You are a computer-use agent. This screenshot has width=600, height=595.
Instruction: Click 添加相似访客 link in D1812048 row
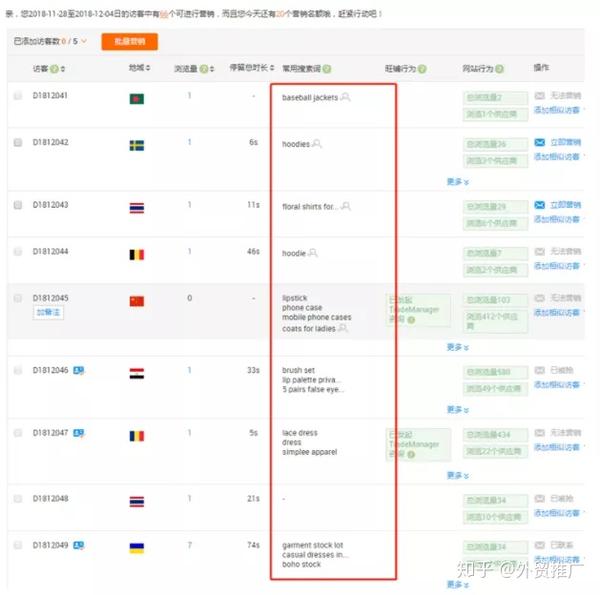click(557, 513)
